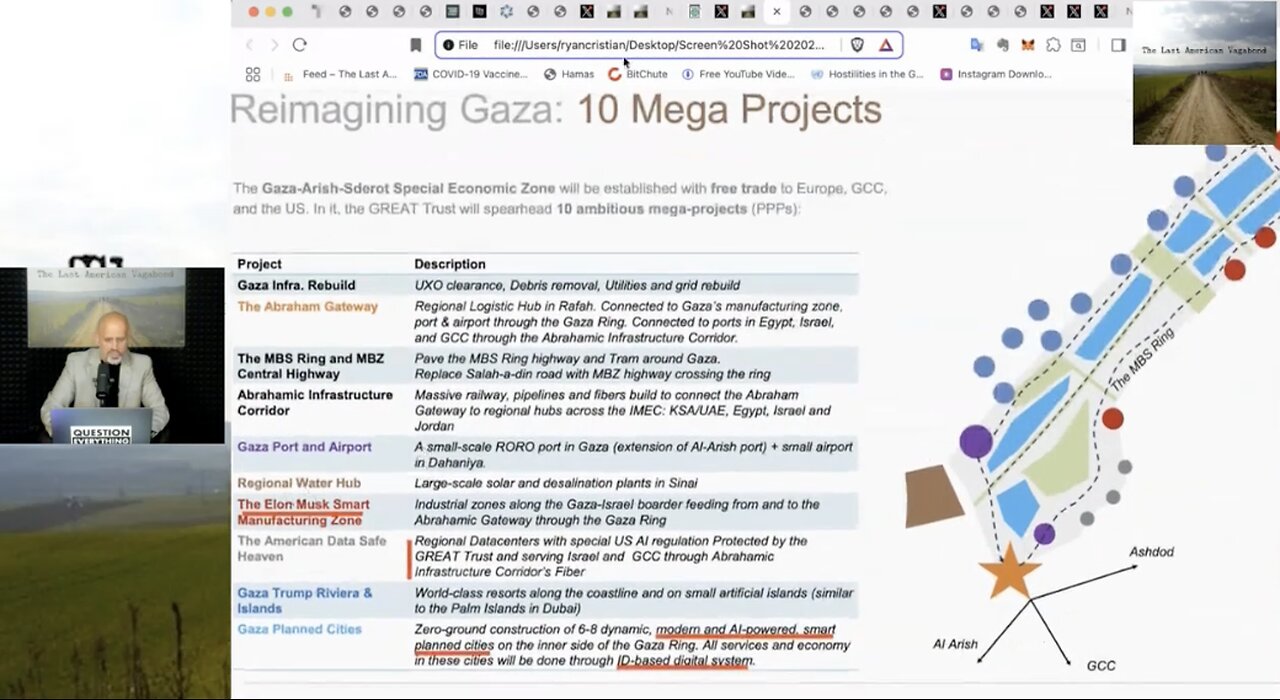Screen dimensions: 1280x700
Task: Reload the current page
Action: click(299, 45)
